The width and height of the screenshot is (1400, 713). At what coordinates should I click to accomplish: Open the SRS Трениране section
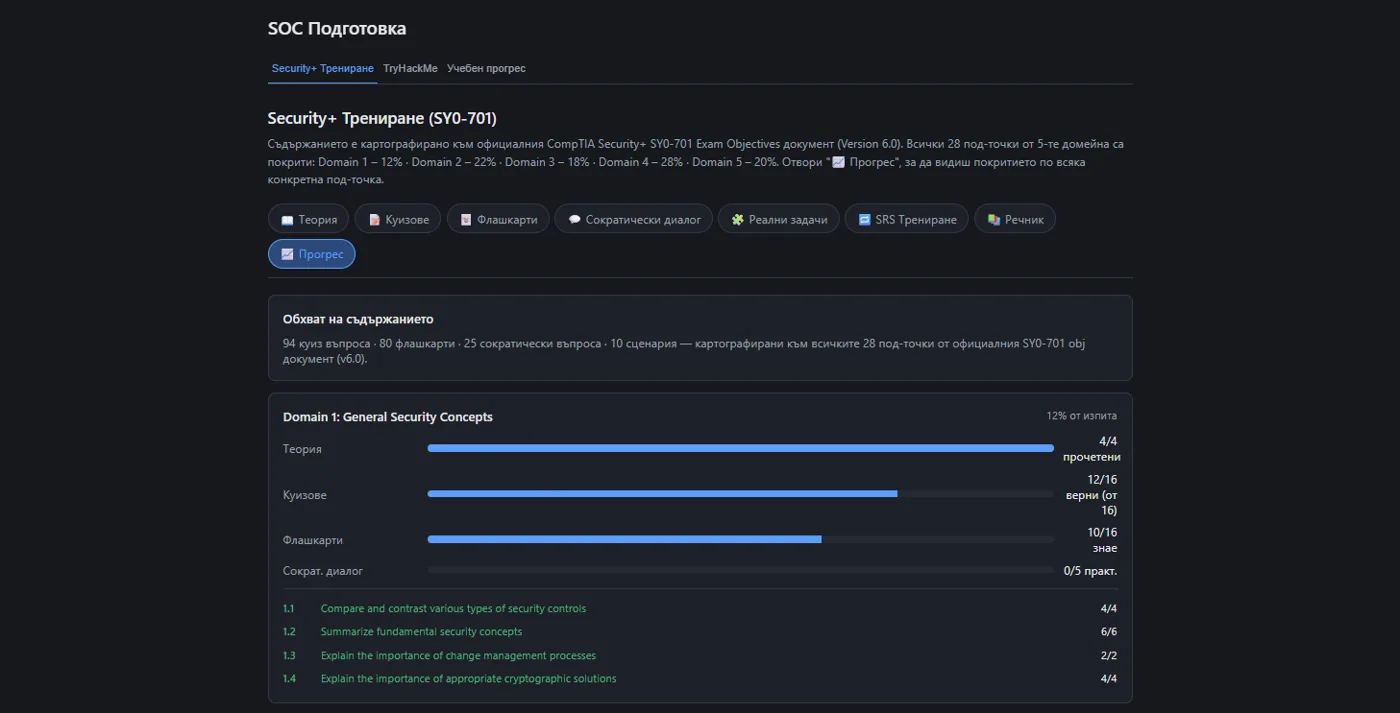click(907, 219)
